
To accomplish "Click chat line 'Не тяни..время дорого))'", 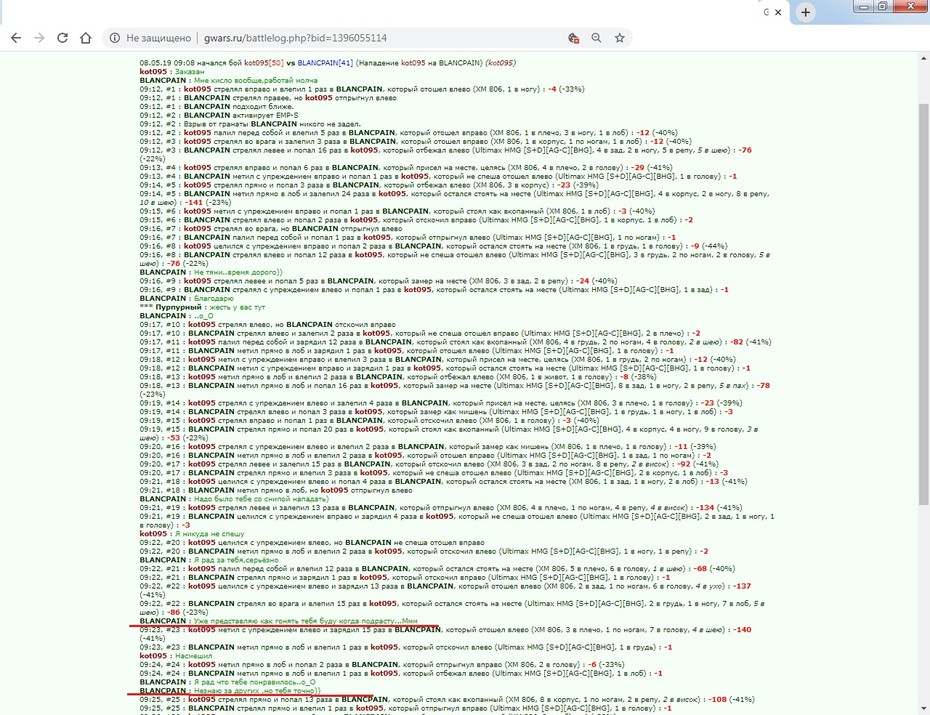I will [x=238, y=272].
